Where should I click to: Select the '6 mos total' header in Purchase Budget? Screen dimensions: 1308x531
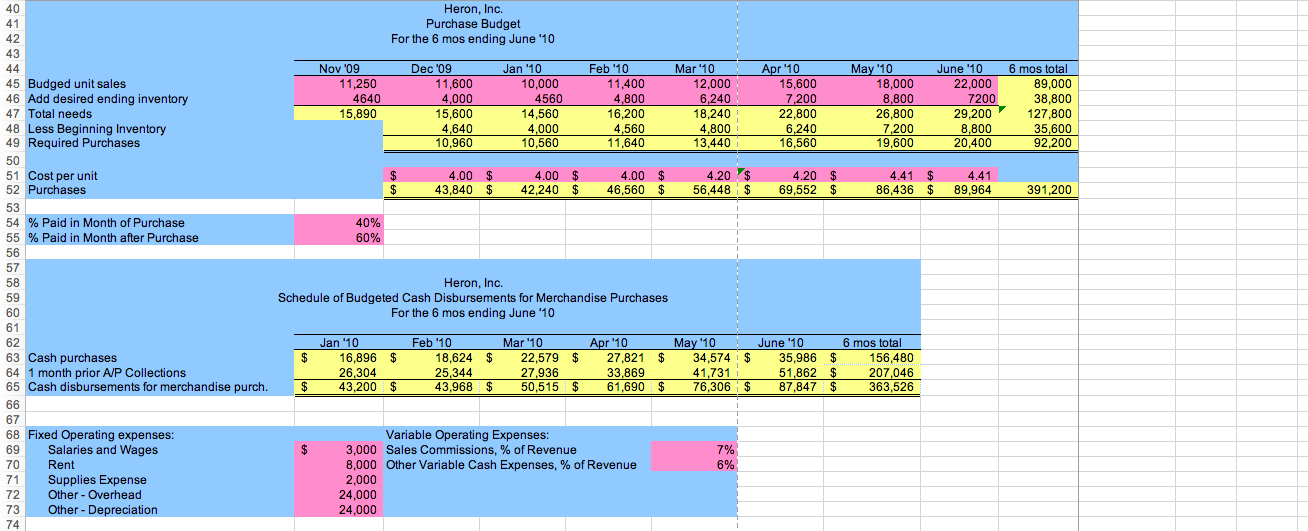(1038, 68)
